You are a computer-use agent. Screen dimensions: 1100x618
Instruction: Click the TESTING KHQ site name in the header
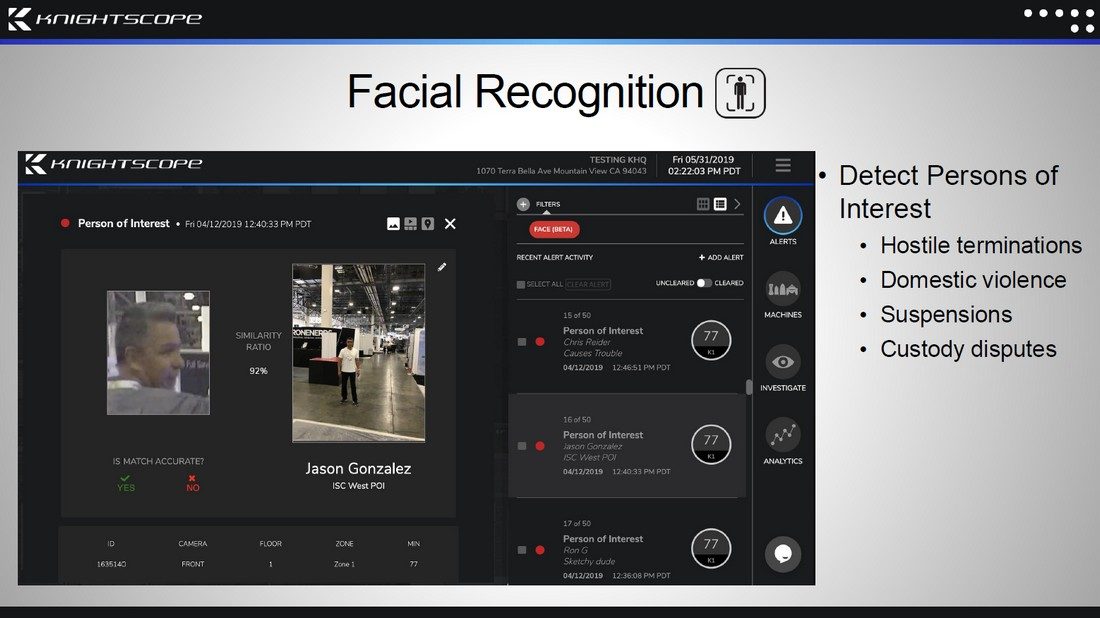[x=617, y=160]
